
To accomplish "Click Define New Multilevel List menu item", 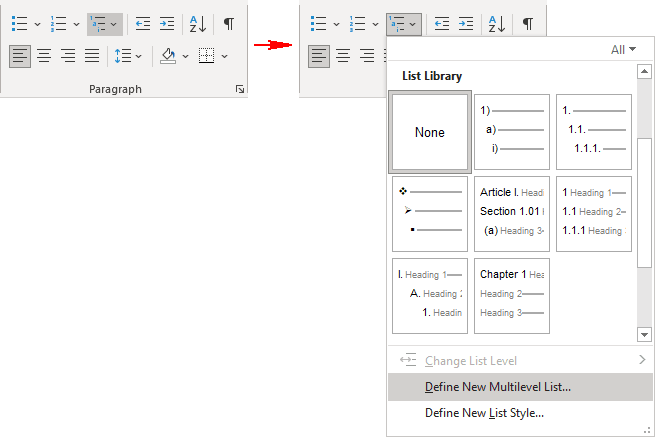I will tap(498, 387).
